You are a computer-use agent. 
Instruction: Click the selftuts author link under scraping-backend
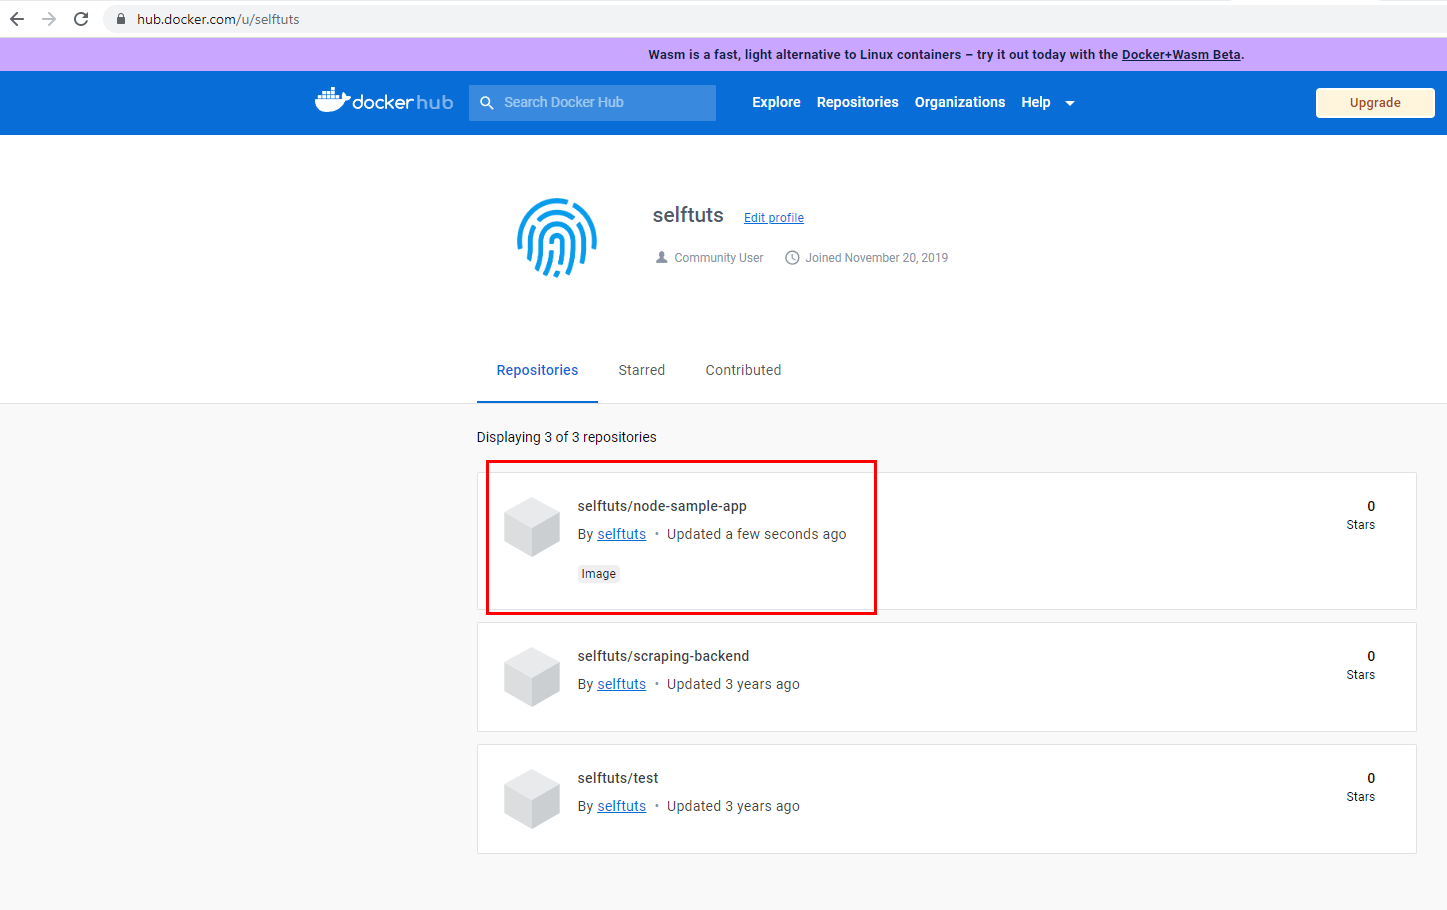click(x=622, y=684)
